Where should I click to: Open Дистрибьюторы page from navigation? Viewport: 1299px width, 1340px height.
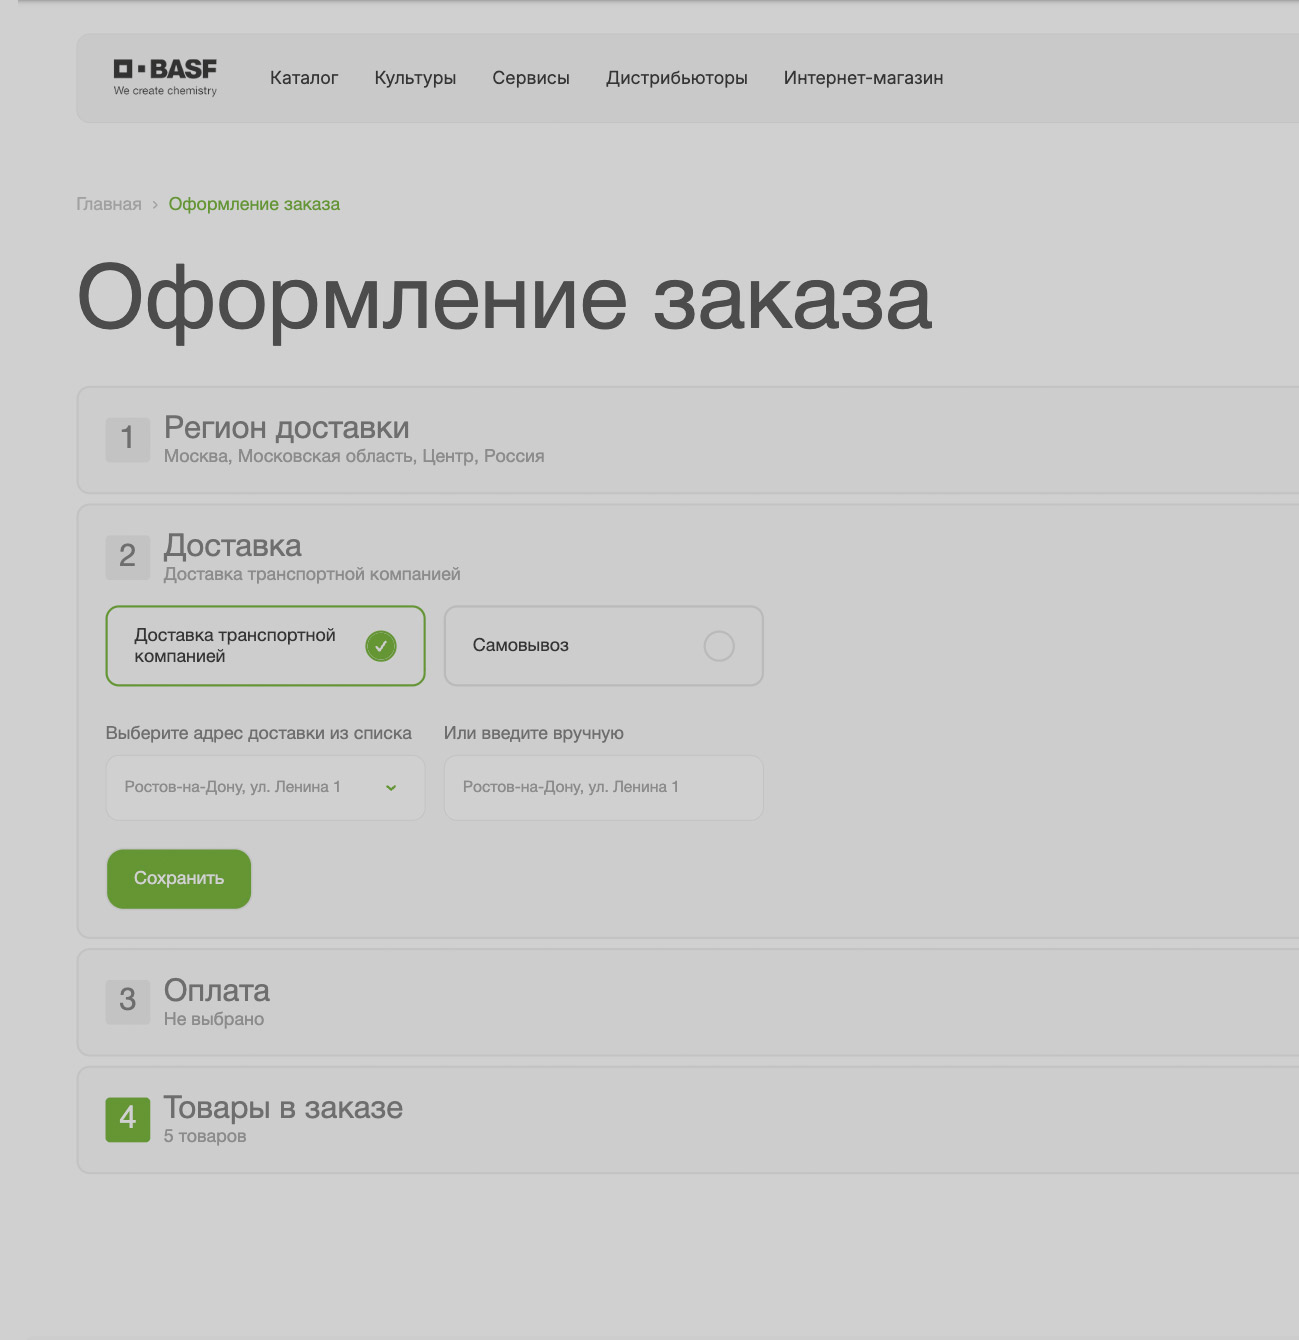click(x=676, y=78)
